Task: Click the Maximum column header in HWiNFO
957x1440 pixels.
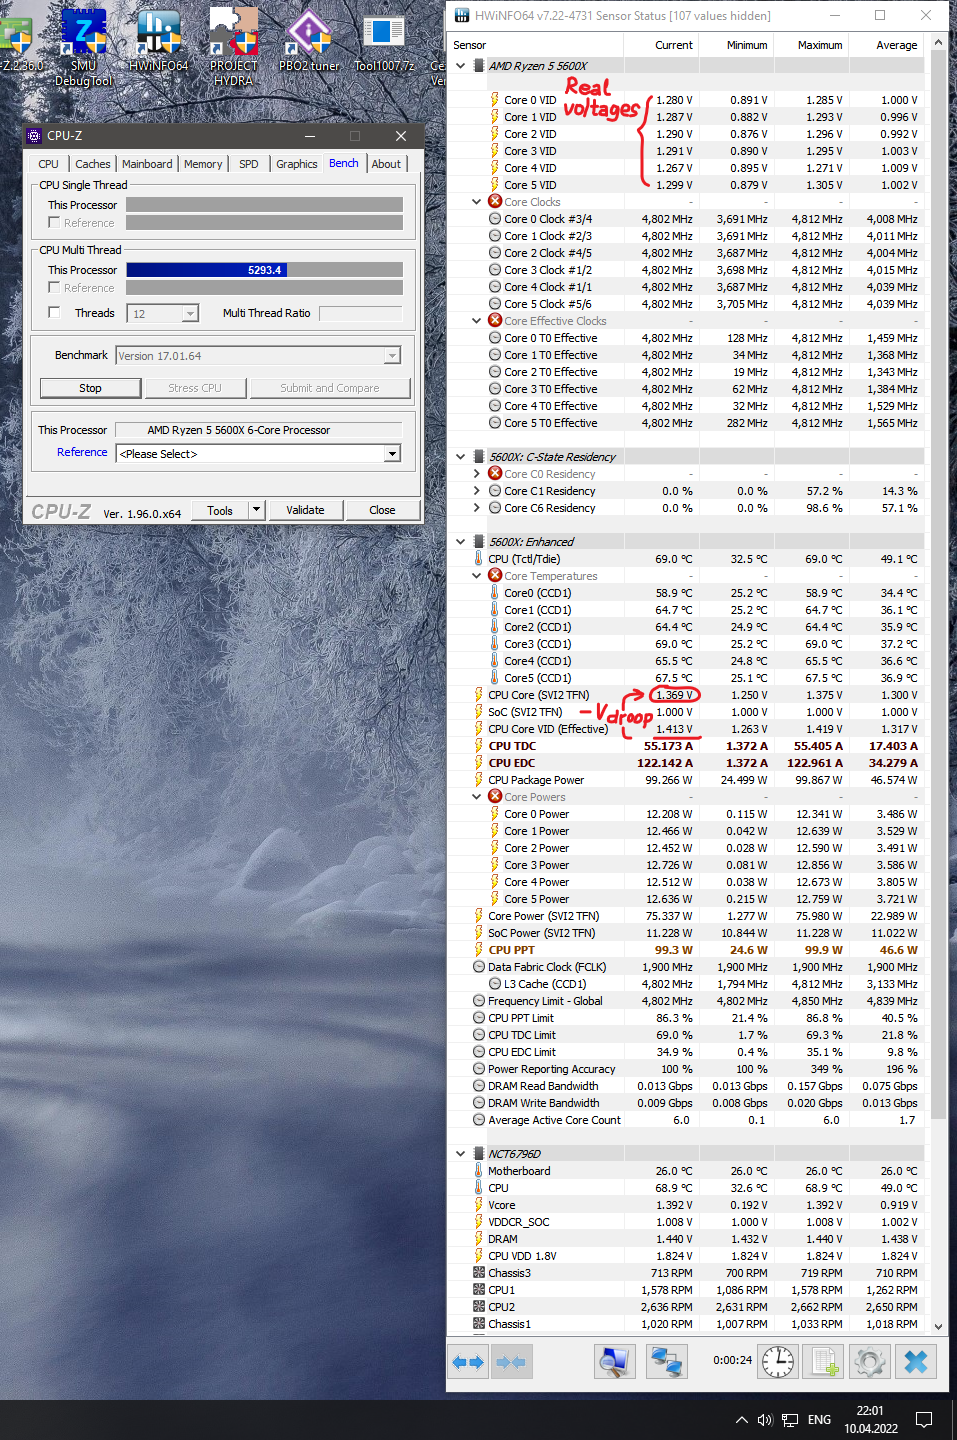Action: click(x=820, y=45)
